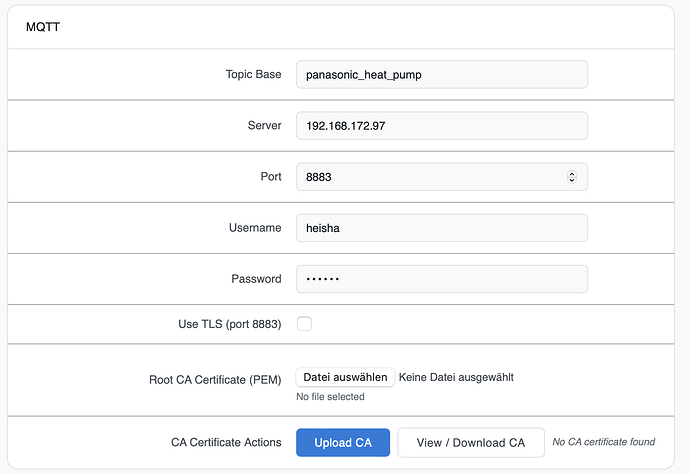This screenshot has width=690, height=474.
Task: Click the Password label
Action: (257, 279)
